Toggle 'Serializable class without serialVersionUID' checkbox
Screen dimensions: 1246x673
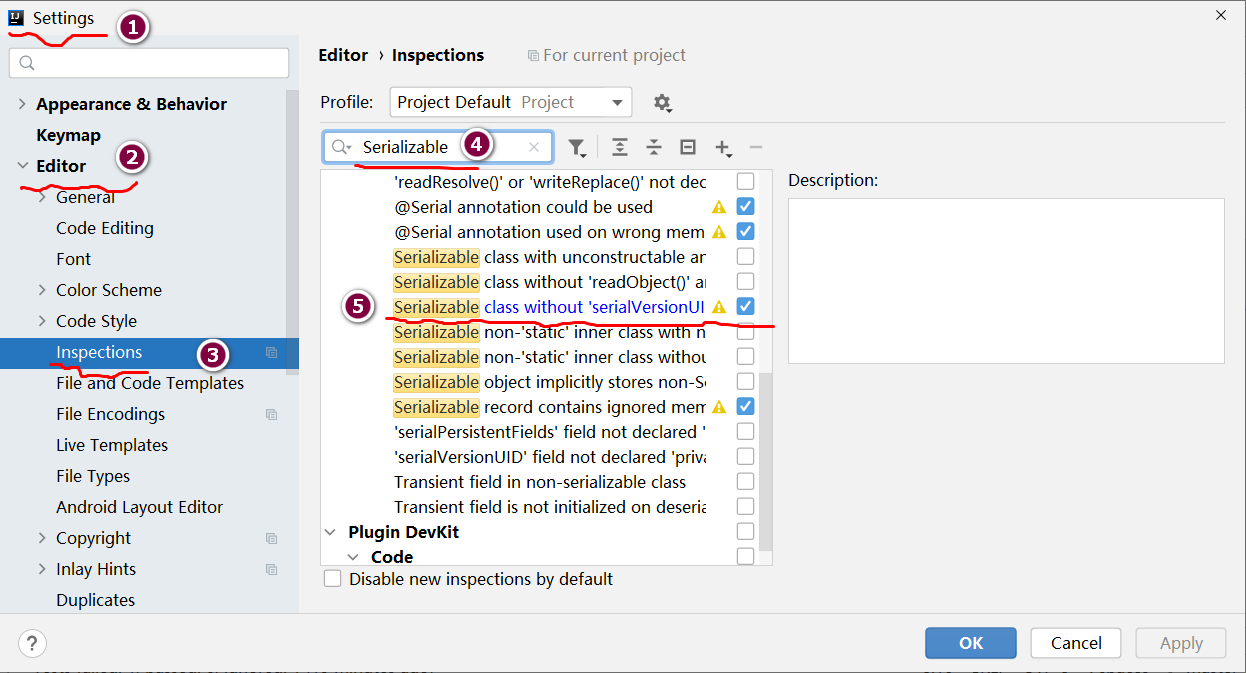tap(745, 307)
